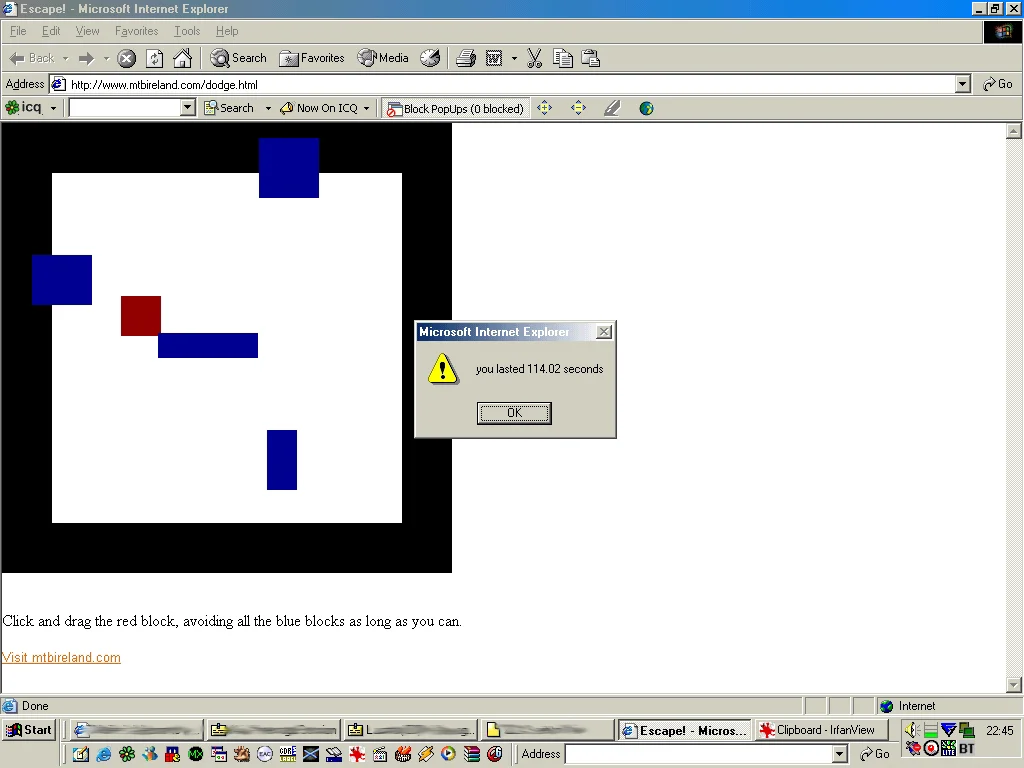Image resolution: width=1024 pixels, height=768 pixels.
Task: Click the red block in the game
Action: (x=141, y=316)
